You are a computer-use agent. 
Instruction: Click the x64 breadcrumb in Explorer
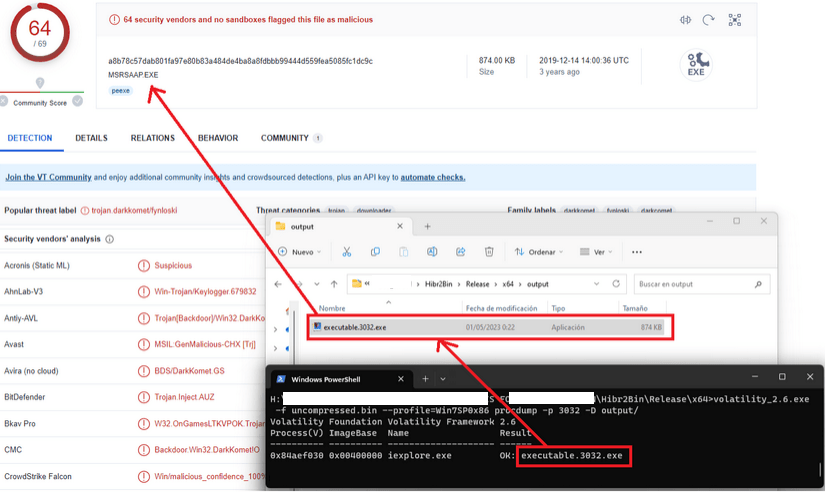pos(508,284)
